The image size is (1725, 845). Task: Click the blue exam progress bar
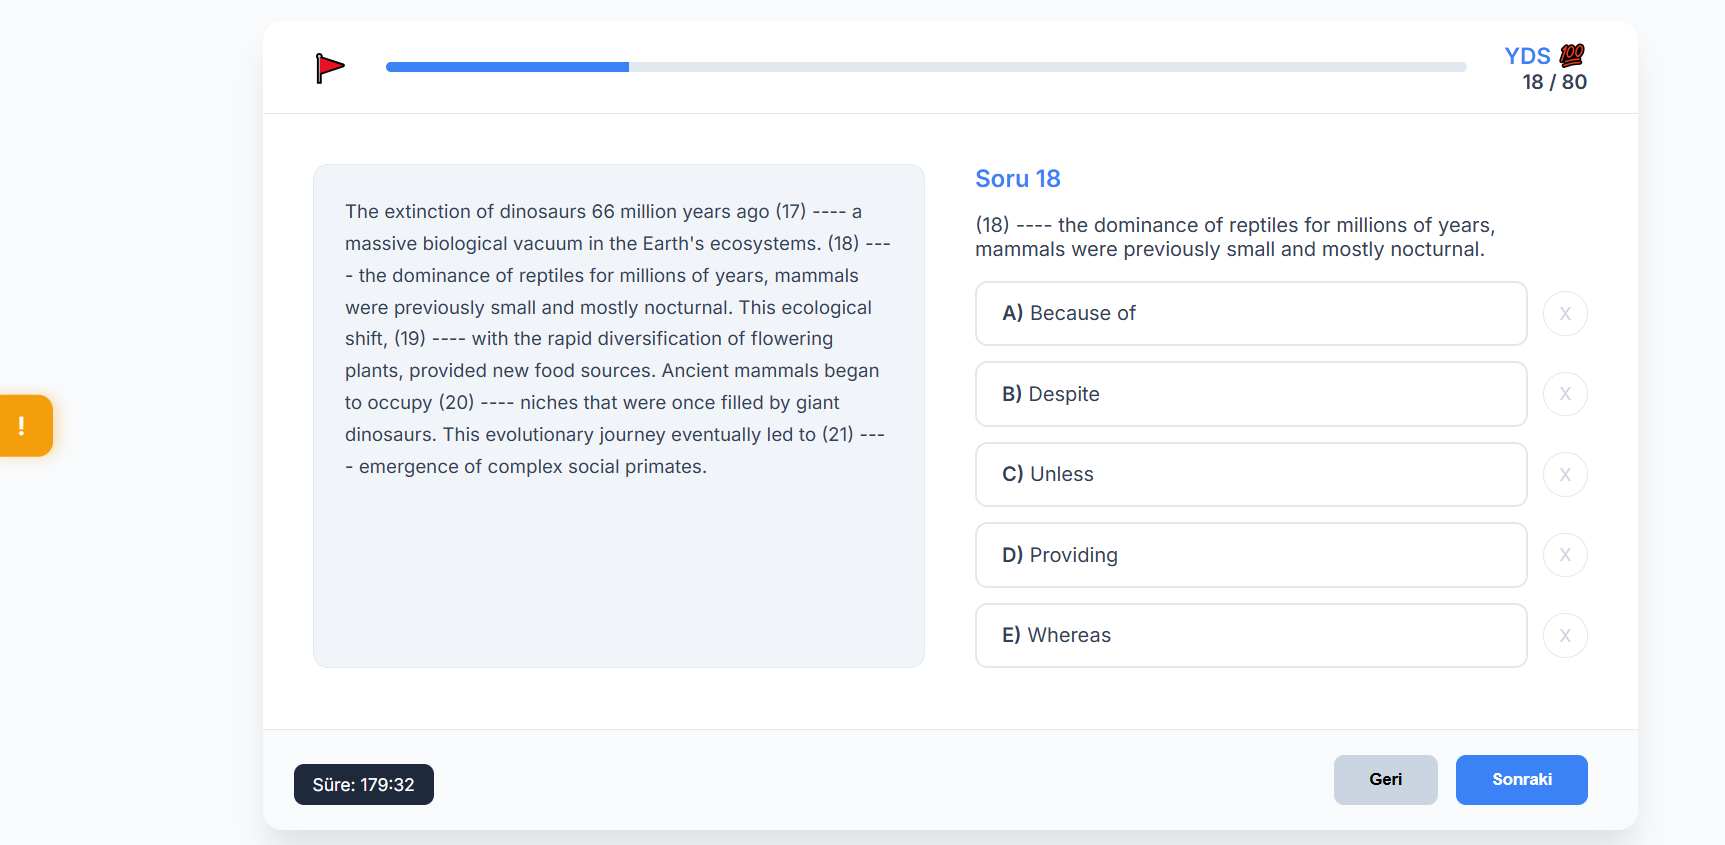[925, 67]
